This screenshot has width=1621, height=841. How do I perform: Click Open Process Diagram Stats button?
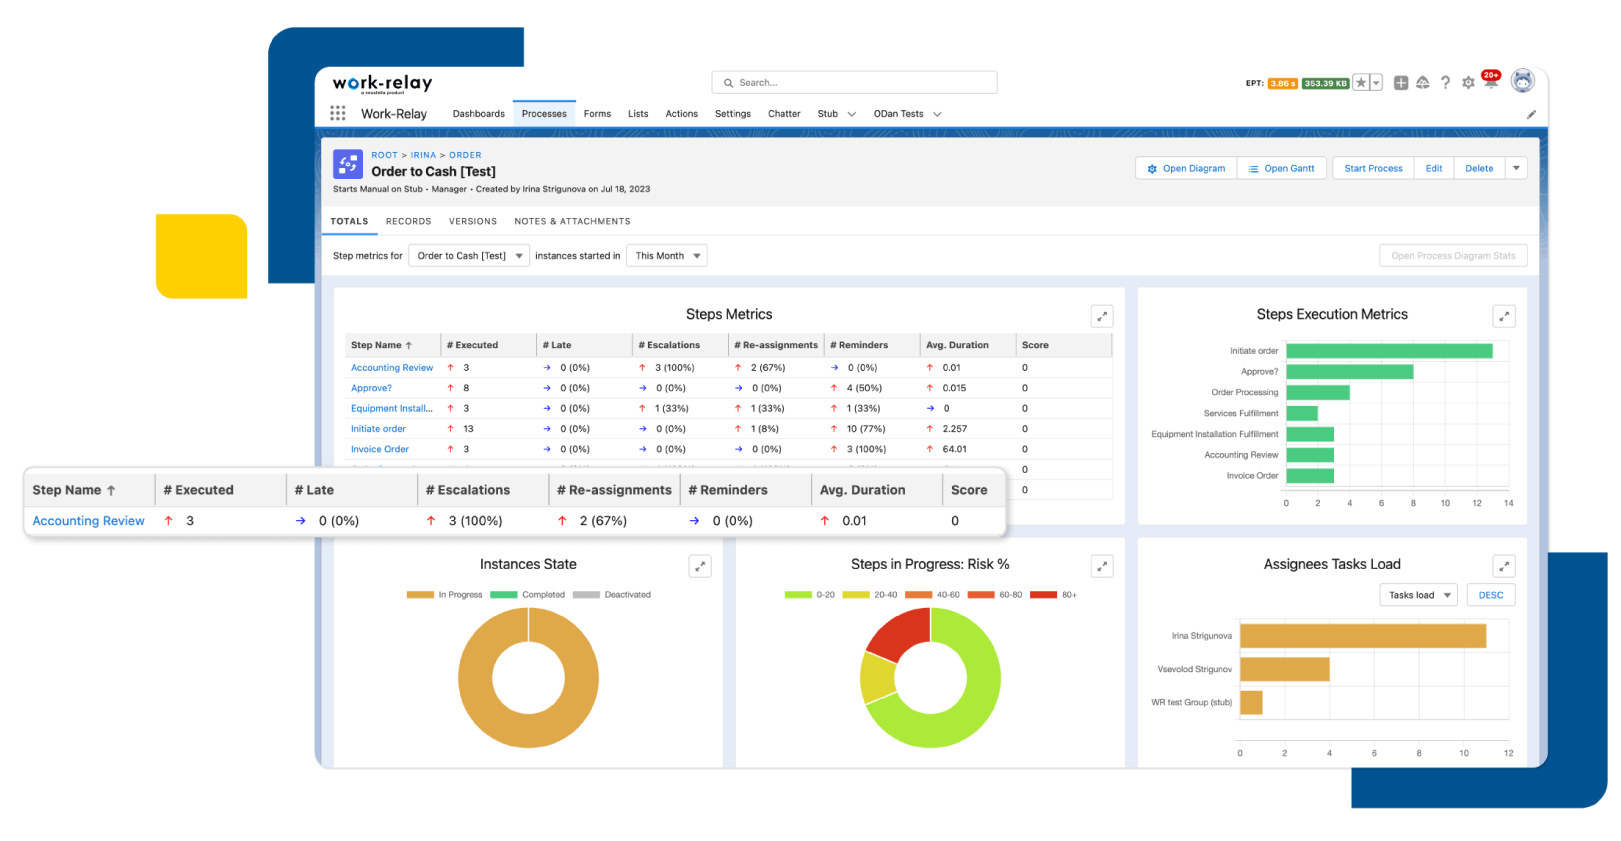1453,256
